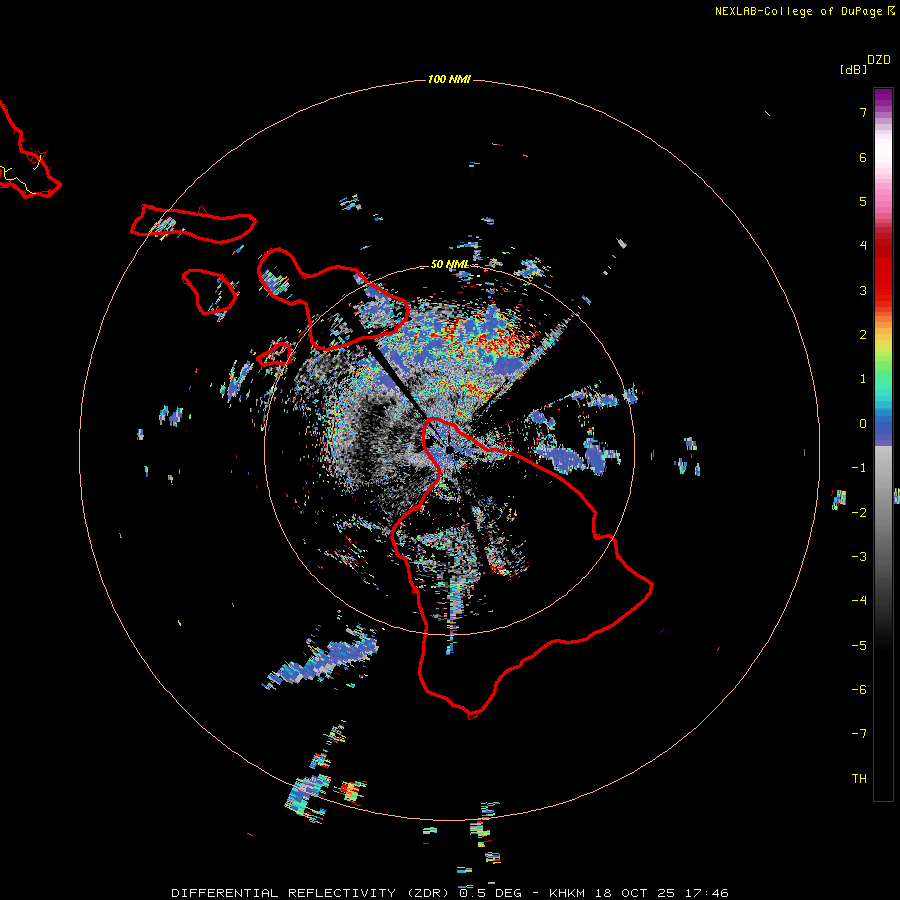
Task: Click the KHKM station identifier in the caption
Action: tap(567, 893)
